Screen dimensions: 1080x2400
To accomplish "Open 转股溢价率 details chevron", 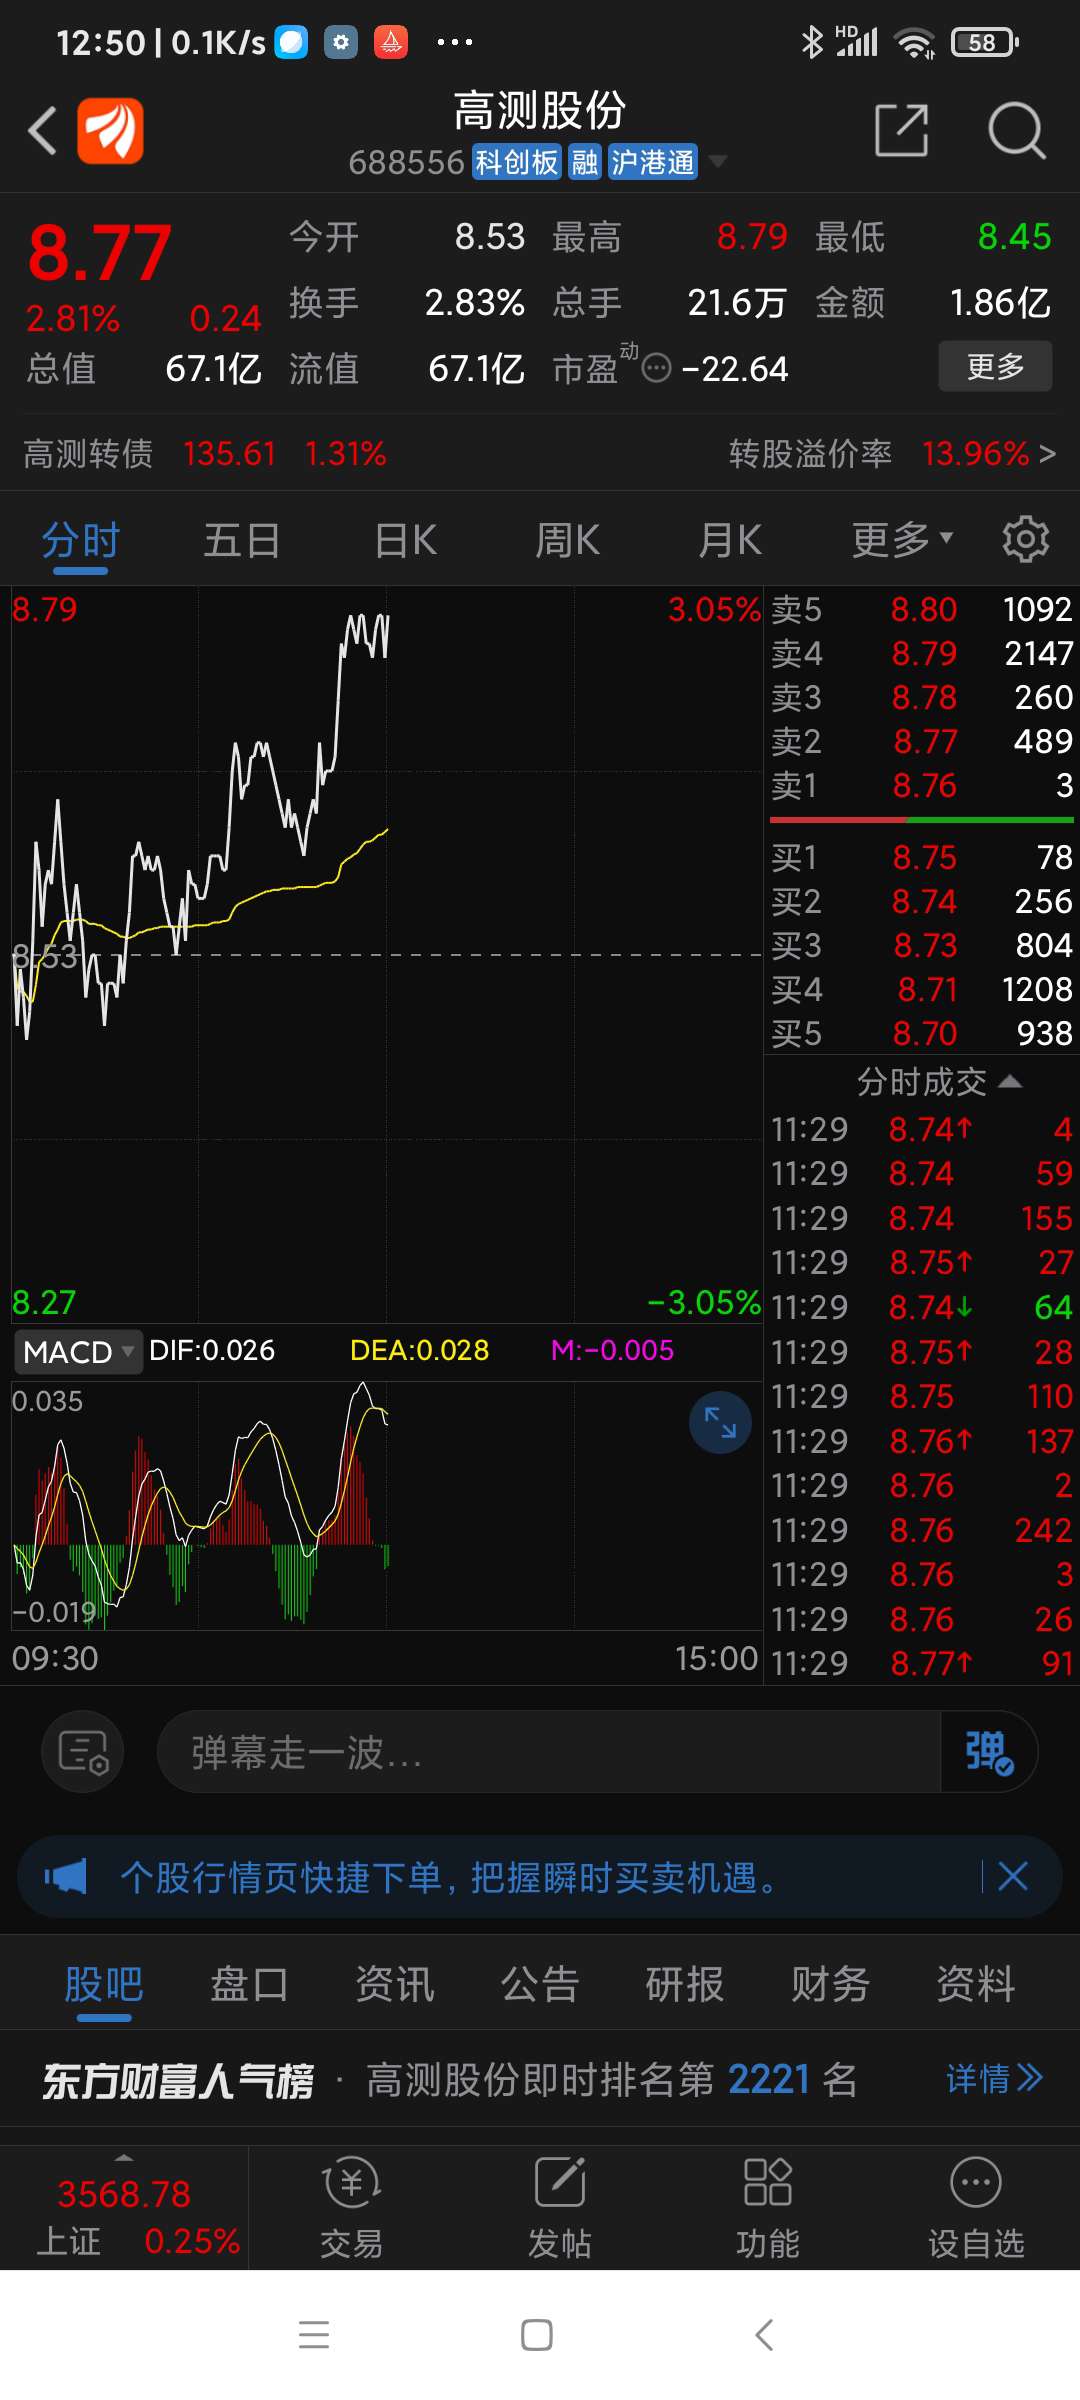I will pyautogui.click(x=1047, y=454).
